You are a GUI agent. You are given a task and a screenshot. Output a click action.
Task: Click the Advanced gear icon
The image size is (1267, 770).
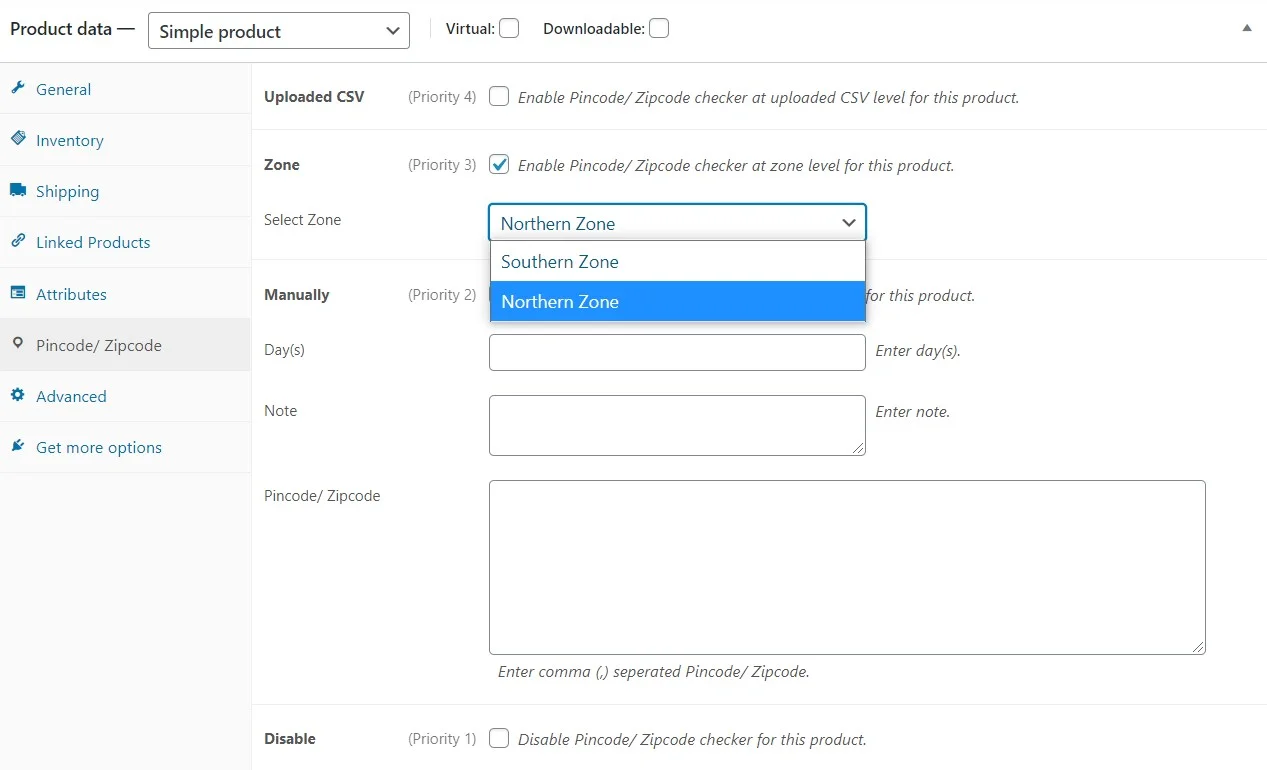[x=17, y=395]
